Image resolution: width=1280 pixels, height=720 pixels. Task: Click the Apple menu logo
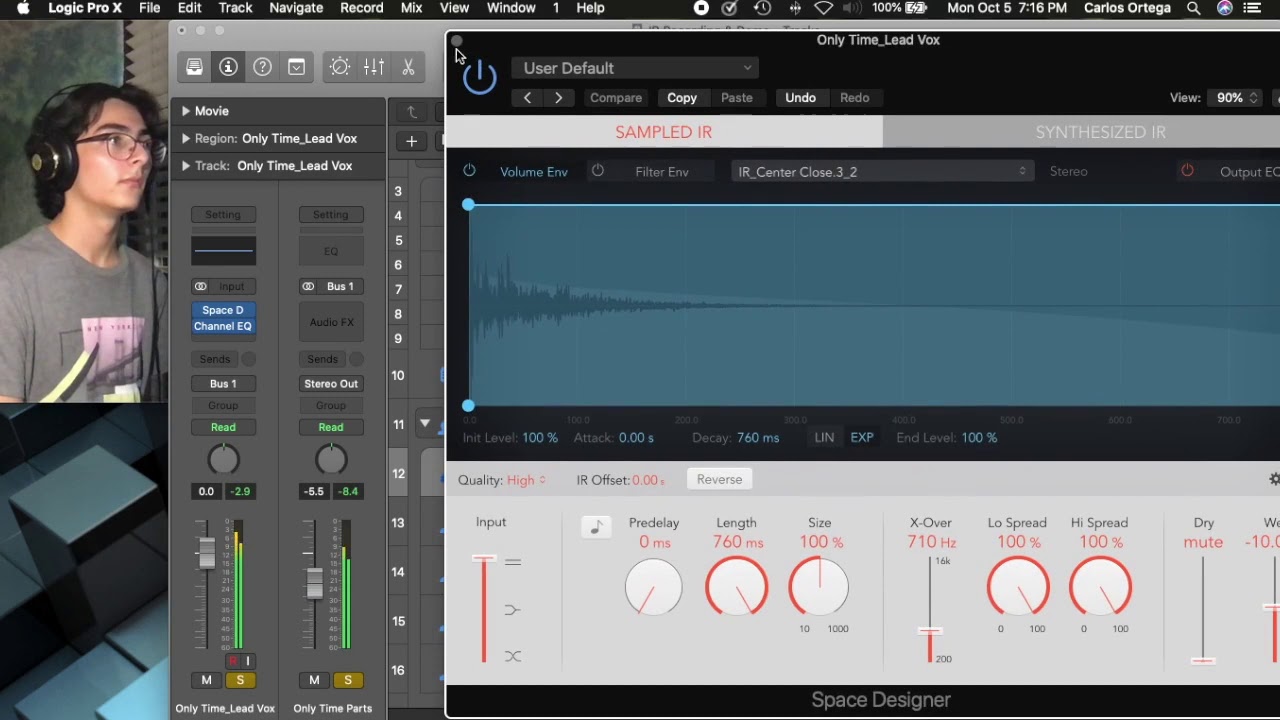(x=23, y=8)
